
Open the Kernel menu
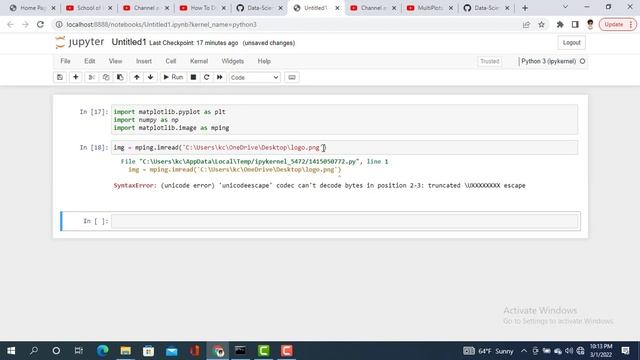(x=199, y=61)
